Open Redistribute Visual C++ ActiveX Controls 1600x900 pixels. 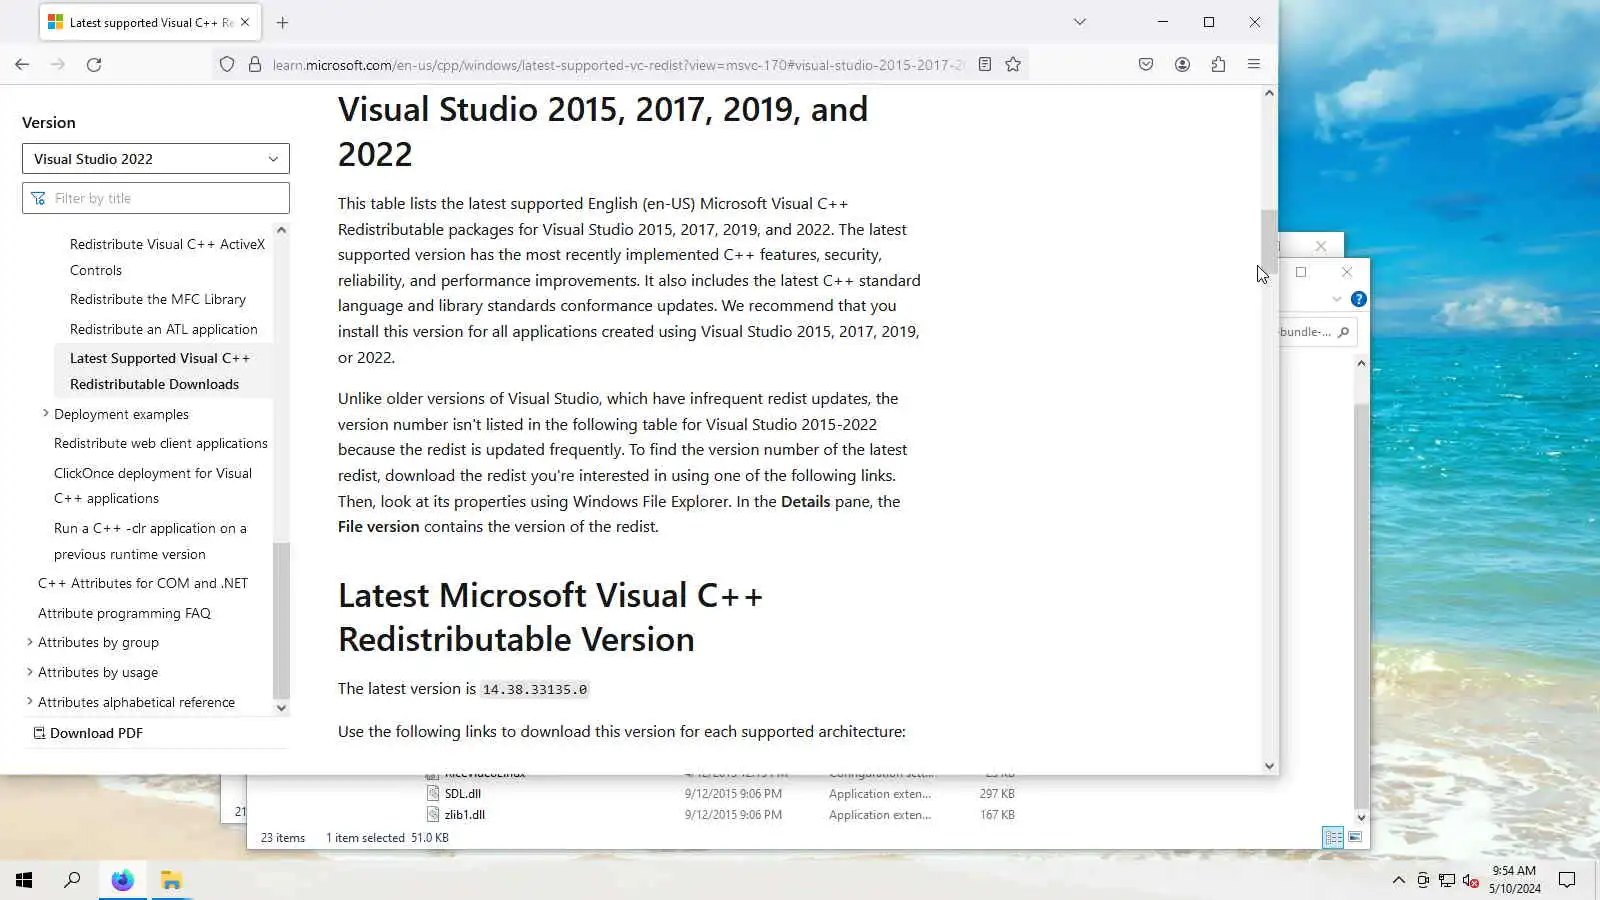167,257
